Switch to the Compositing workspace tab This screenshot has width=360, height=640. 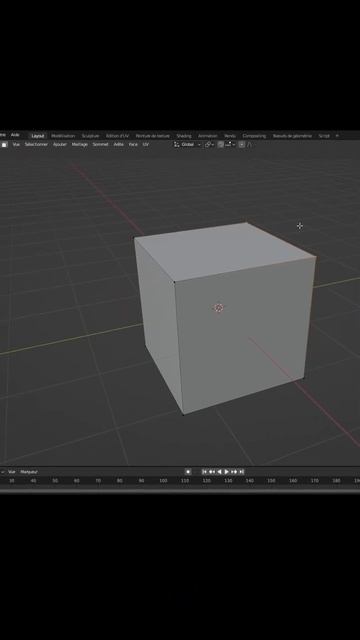(254, 136)
